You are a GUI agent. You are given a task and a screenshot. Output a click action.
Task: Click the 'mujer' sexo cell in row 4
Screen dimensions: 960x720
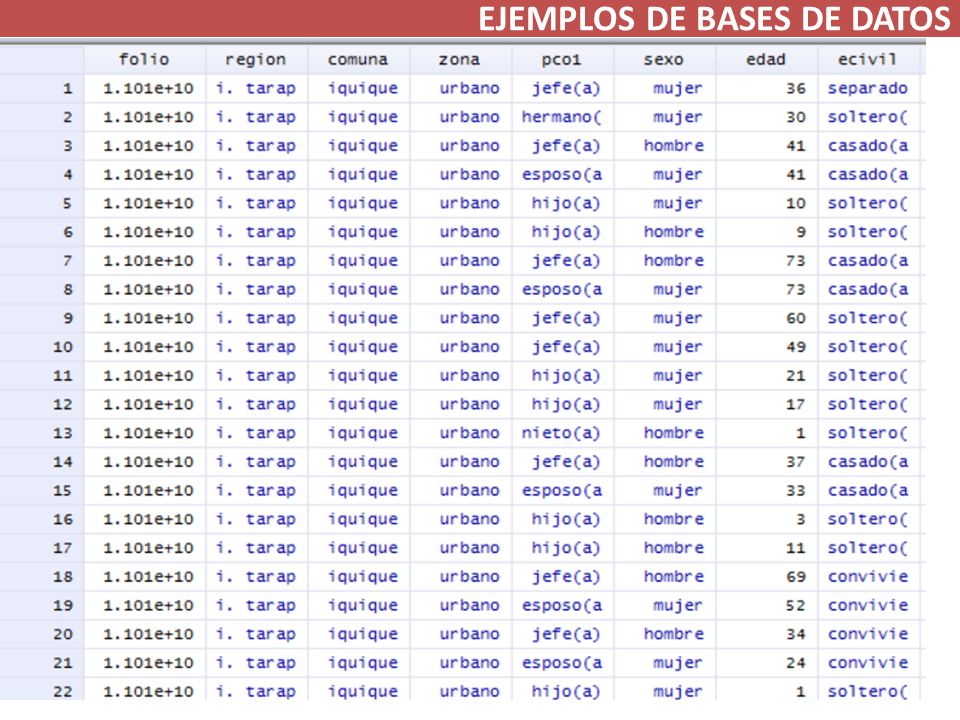[x=664, y=175]
